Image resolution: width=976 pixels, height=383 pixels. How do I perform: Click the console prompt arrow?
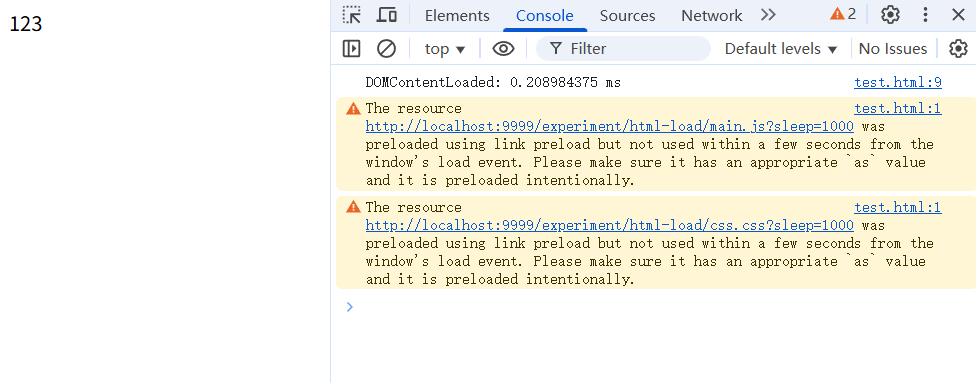point(350,306)
